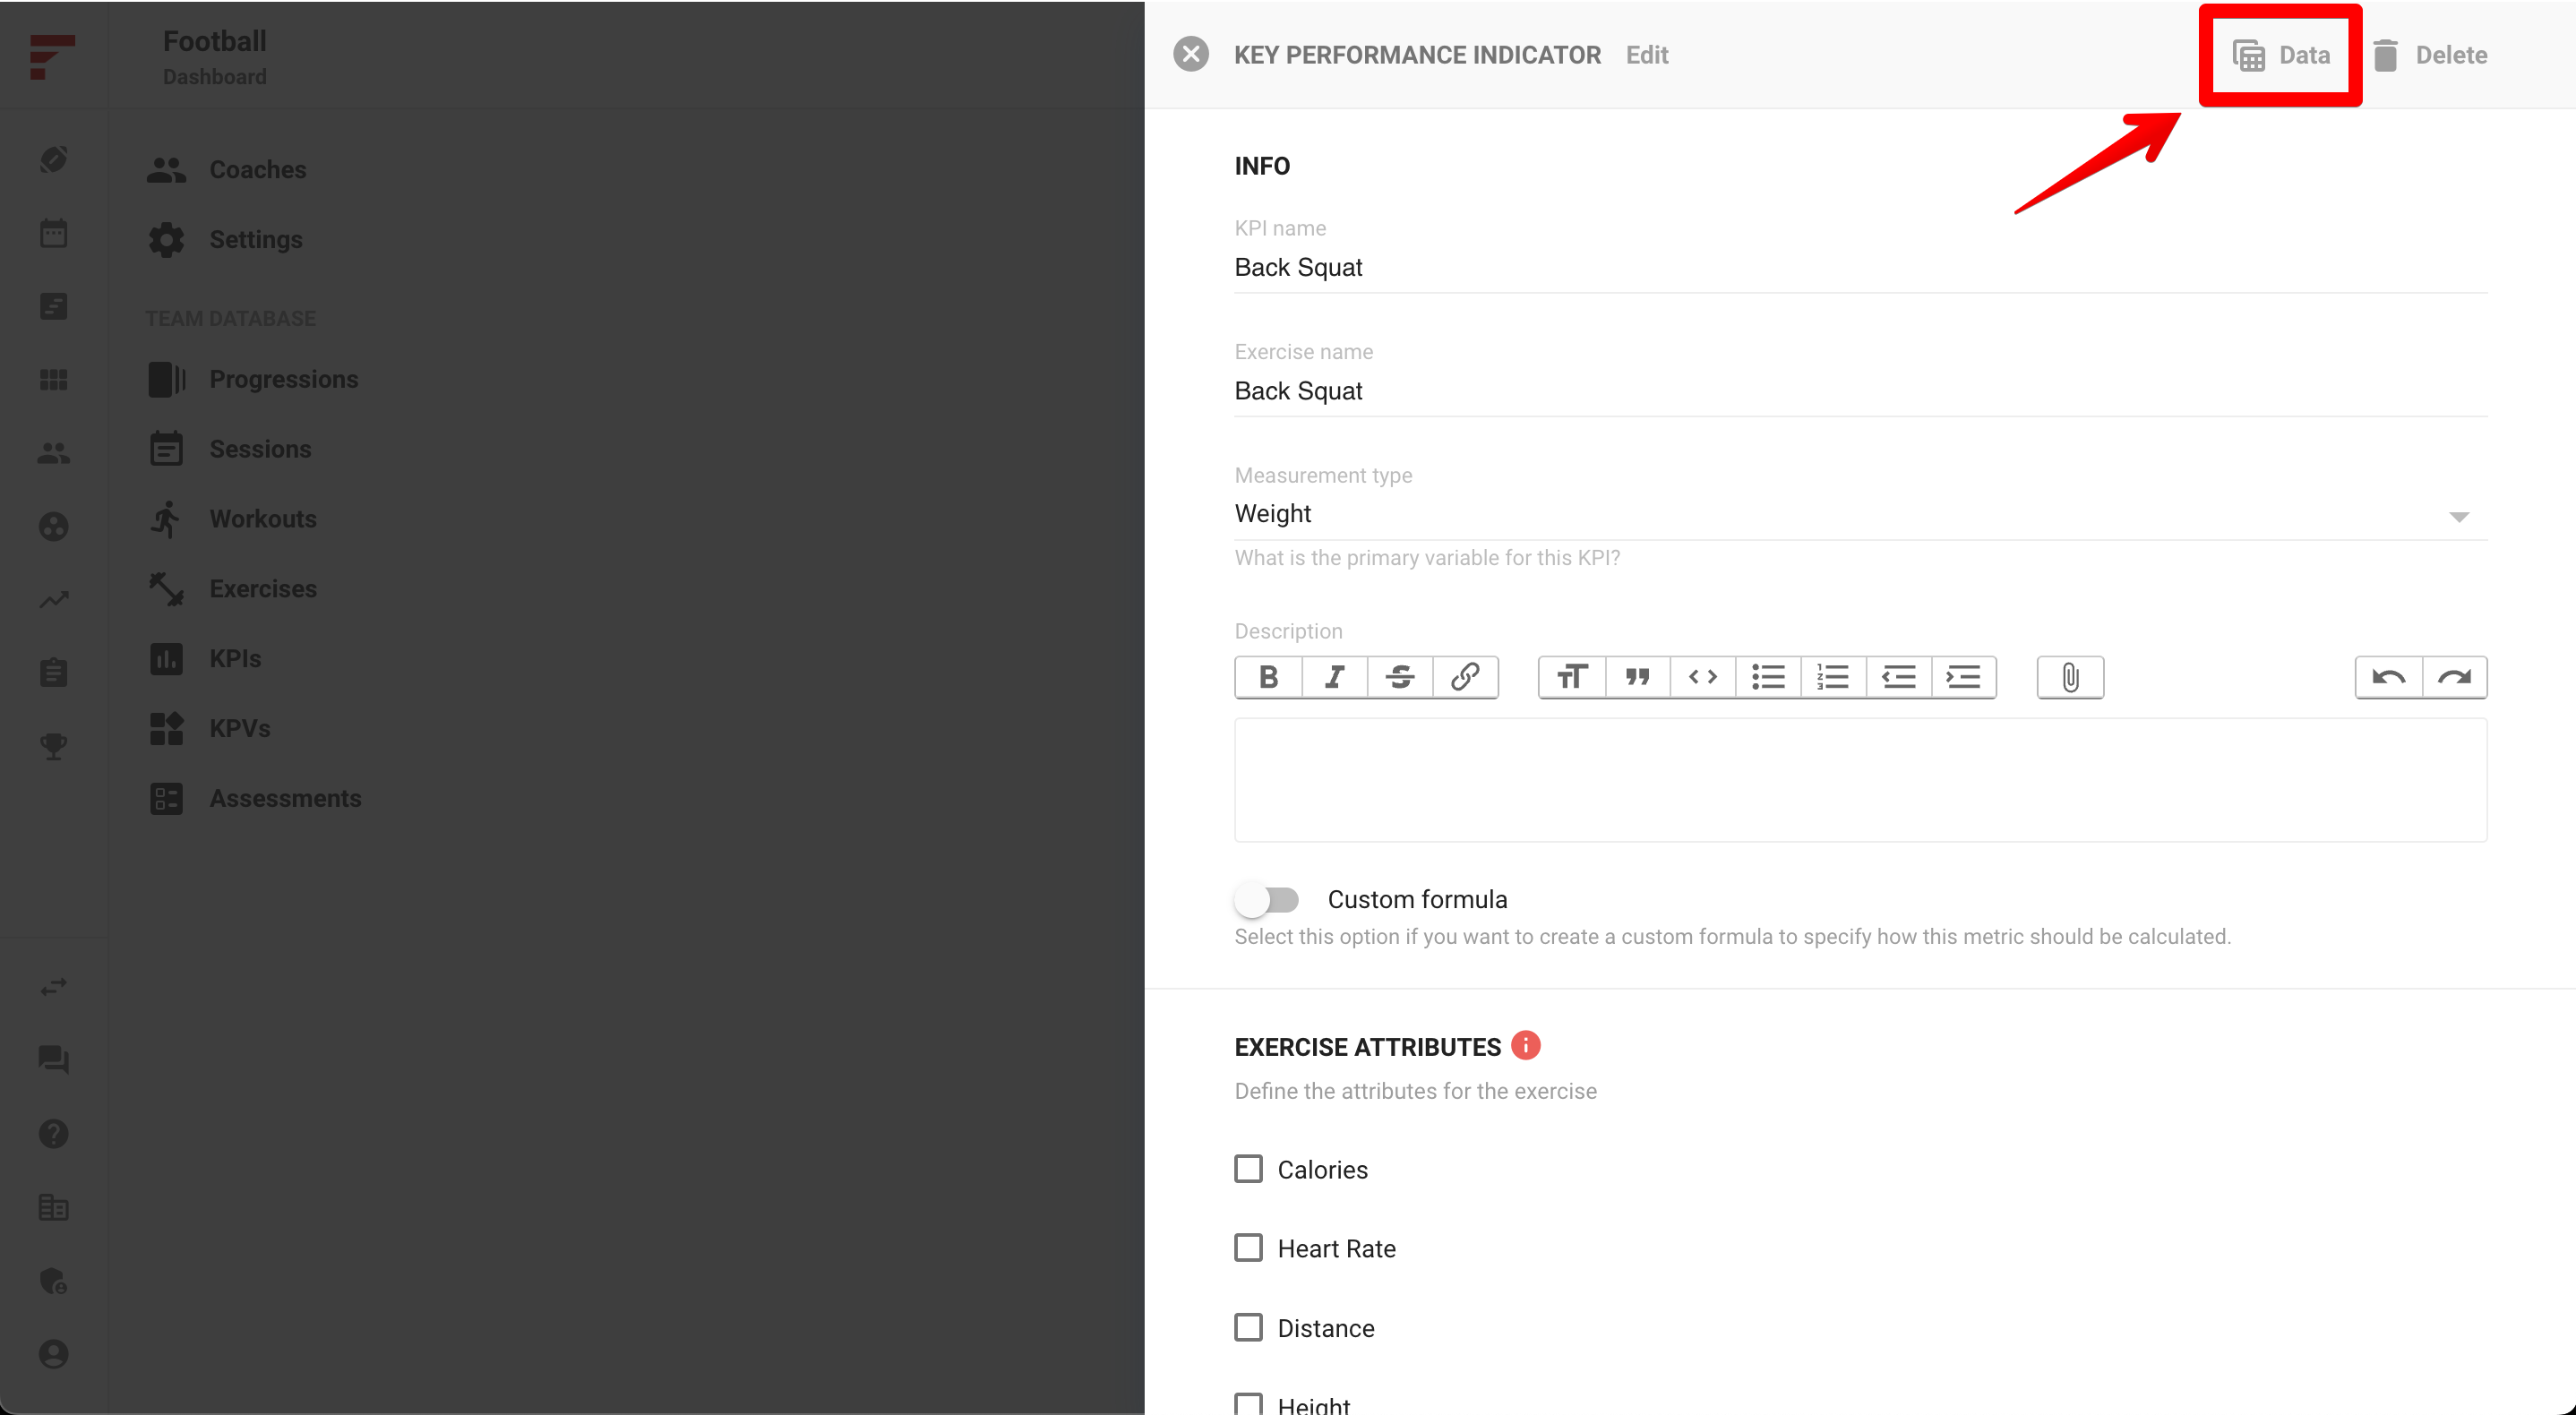This screenshot has width=2576, height=1415.
Task: Insert a block quote in description
Action: click(x=1637, y=677)
